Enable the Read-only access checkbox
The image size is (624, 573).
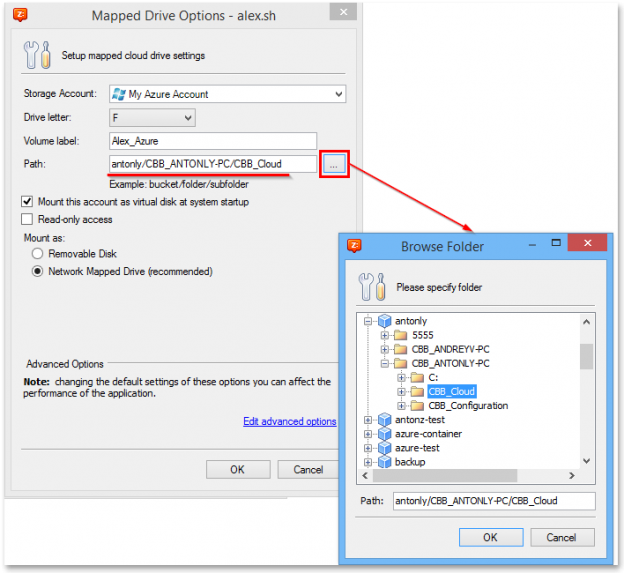[x=27, y=219]
